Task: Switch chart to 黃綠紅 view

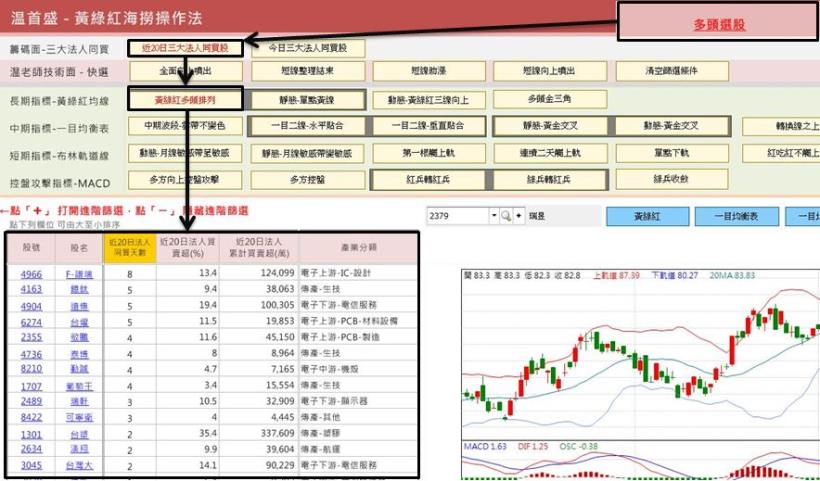Action: [x=647, y=216]
